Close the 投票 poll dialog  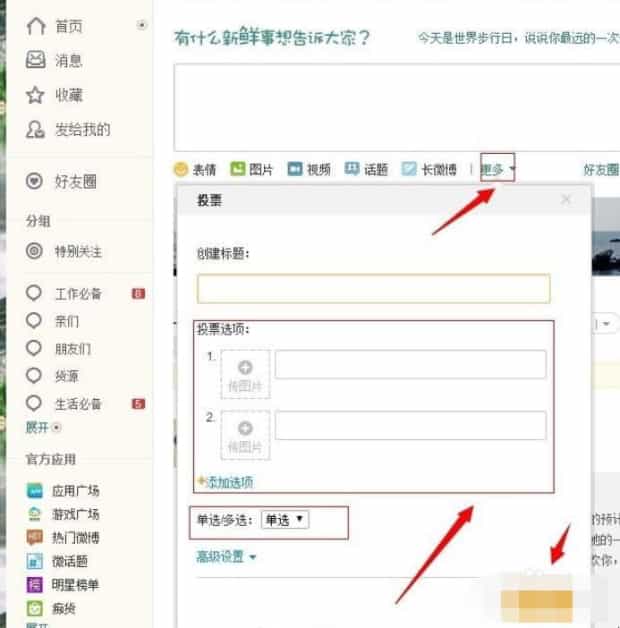(x=566, y=200)
